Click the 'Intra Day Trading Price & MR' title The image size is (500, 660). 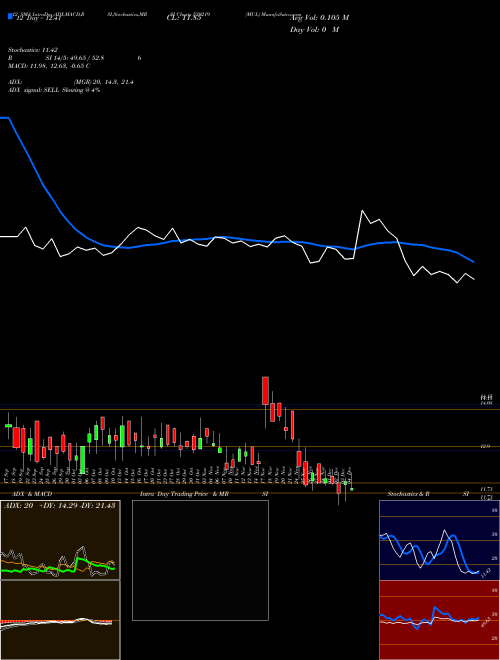click(184, 494)
